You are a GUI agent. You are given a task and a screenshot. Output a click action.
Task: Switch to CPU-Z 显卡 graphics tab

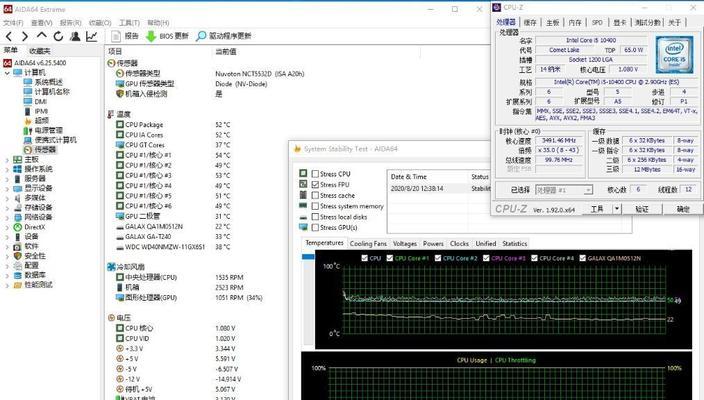click(x=620, y=22)
